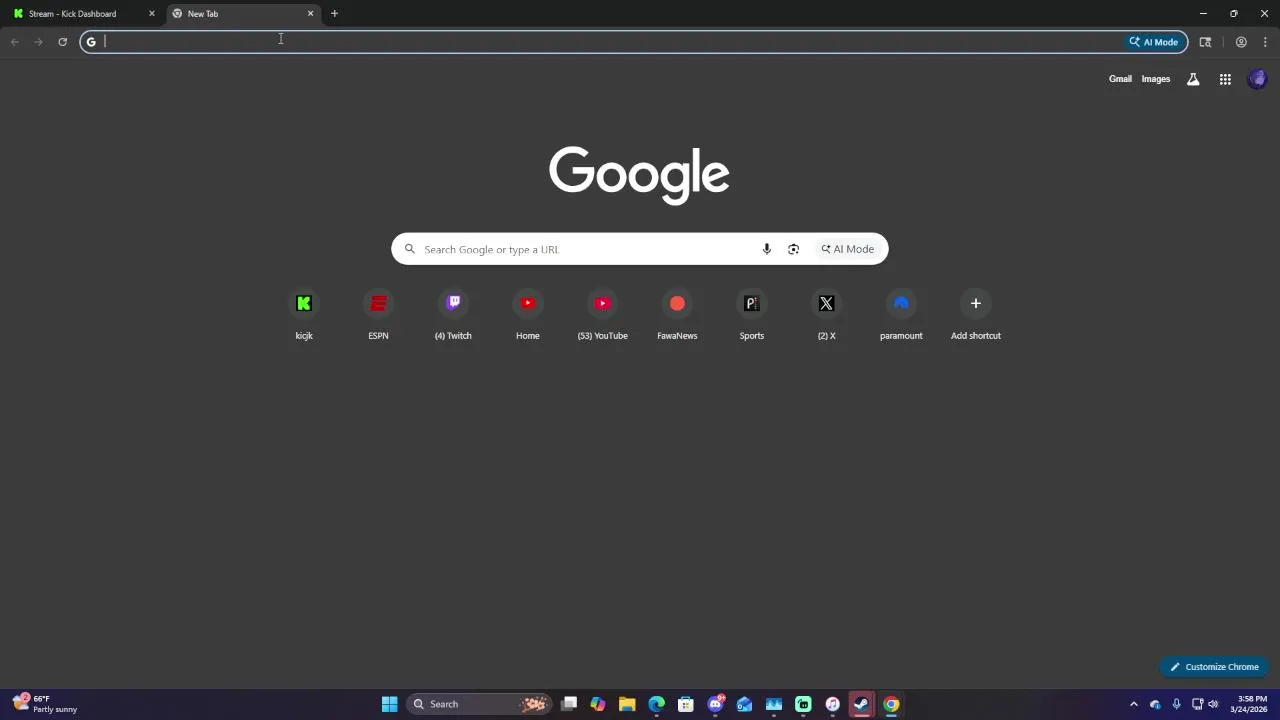1280x720 pixels.
Task: Open the Windows Start menu
Action: 389,704
